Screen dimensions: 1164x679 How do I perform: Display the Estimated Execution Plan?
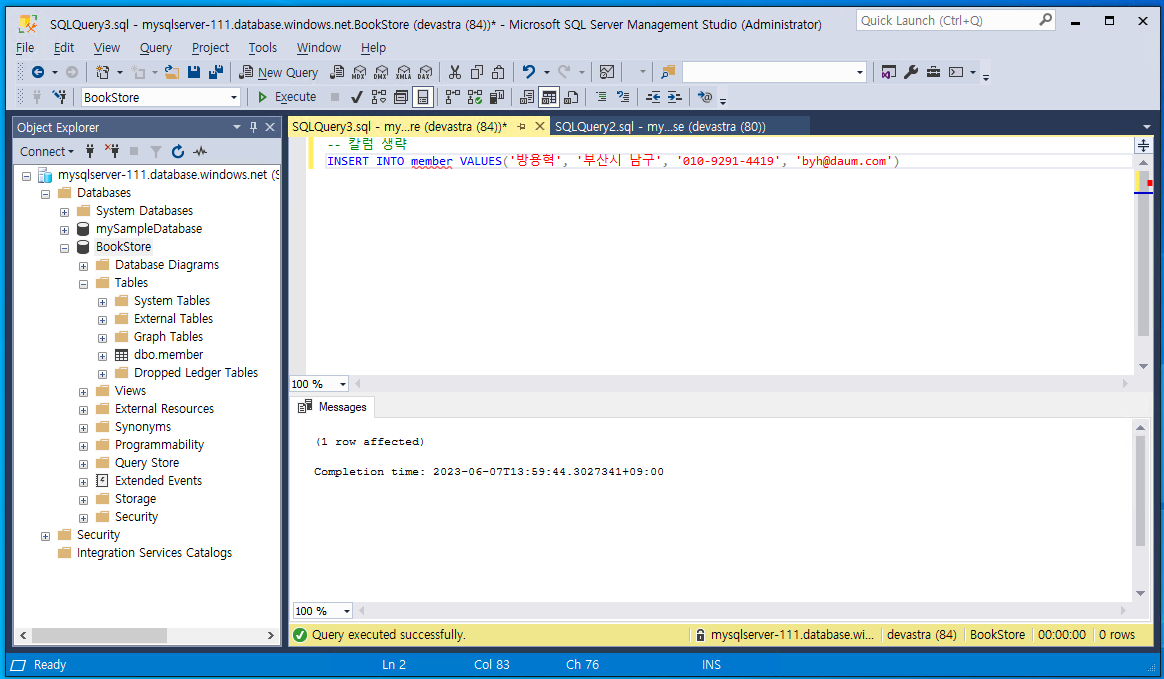coord(379,97)
